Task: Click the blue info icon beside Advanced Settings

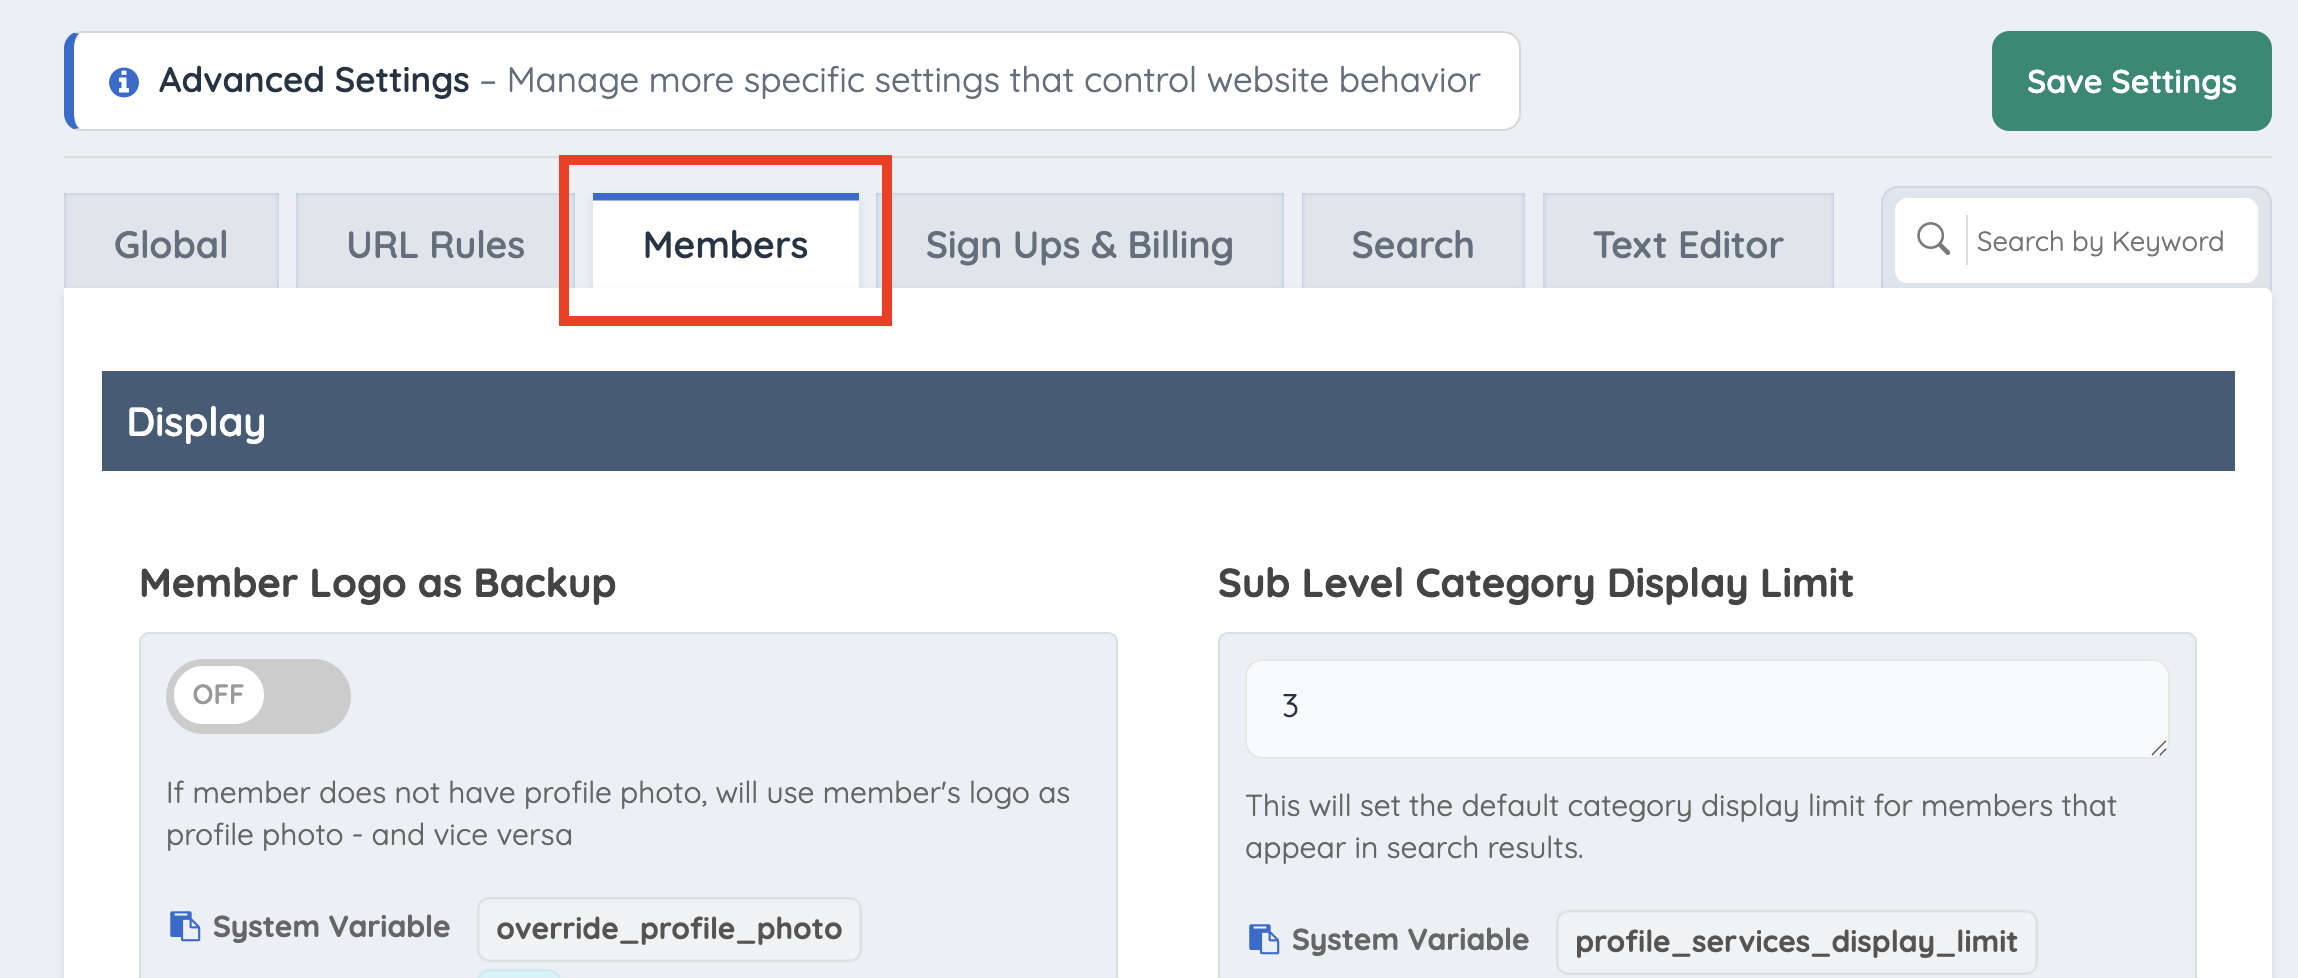Action: 124,82
